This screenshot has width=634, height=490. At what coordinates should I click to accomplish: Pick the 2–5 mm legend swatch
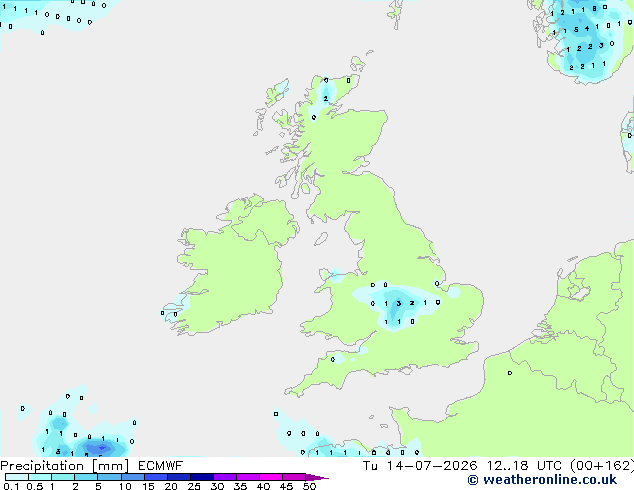(86, 477)
